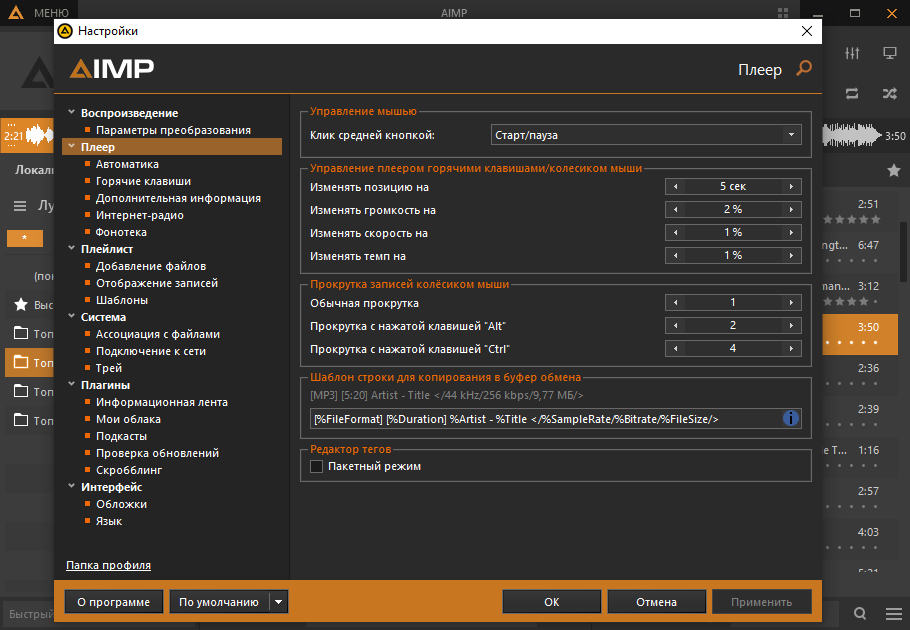The width and height of the screenshot is (910, 630).
Task: Open Проверка обновлений page
Action: point(157,453)
